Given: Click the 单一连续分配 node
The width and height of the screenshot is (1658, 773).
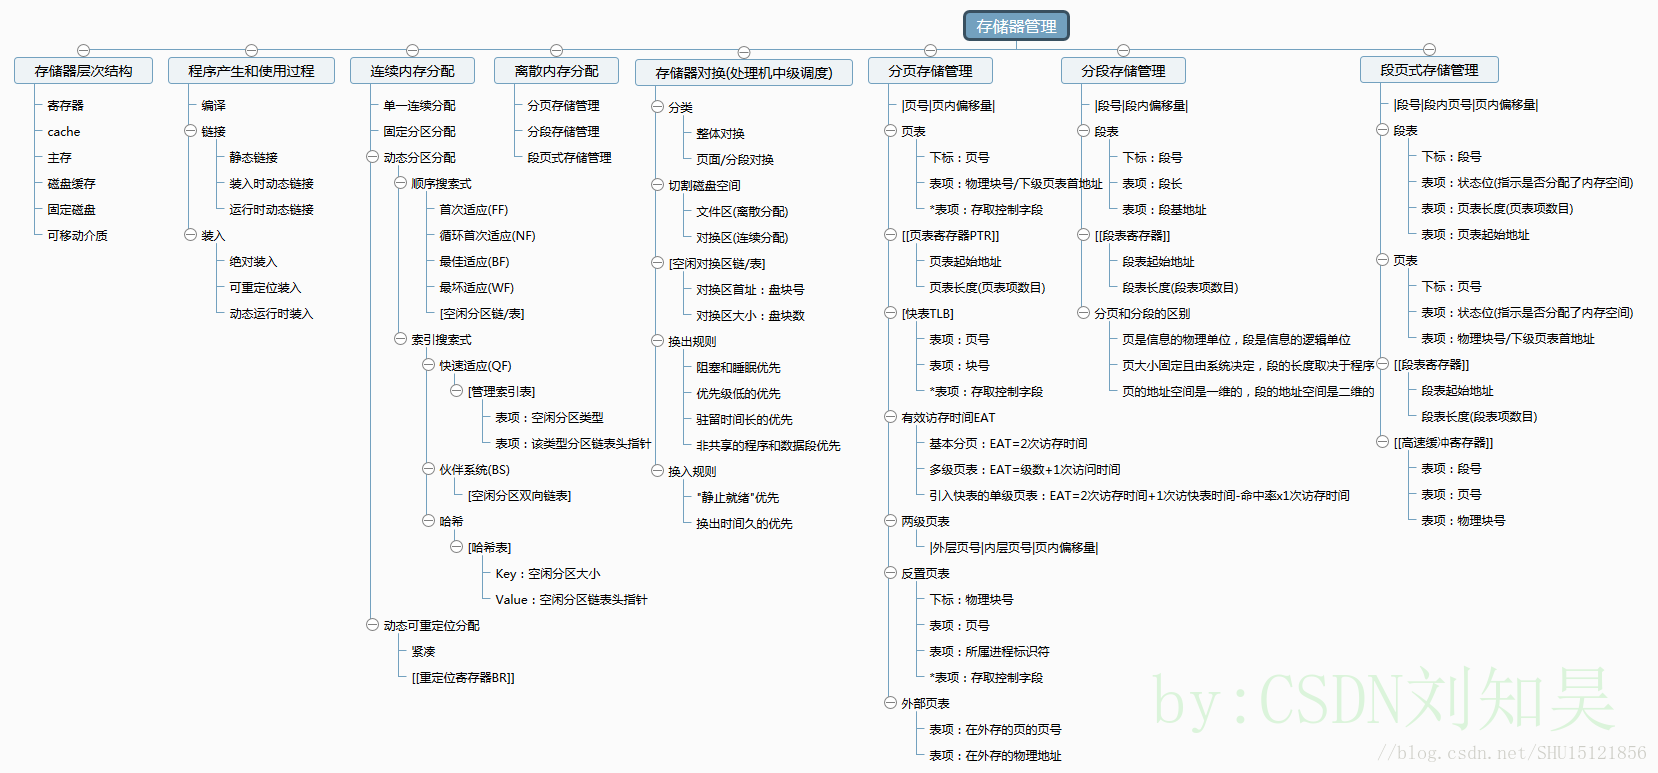Looking at the screenshot, I should [419, 105].
